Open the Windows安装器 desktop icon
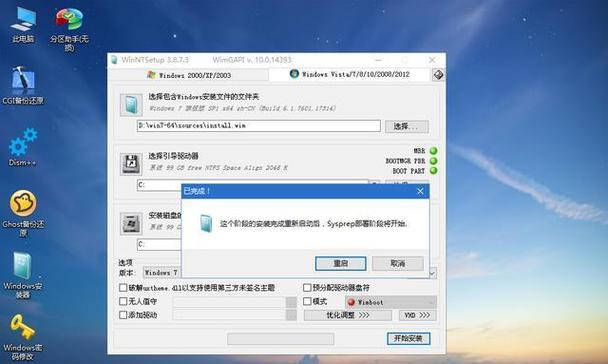This screenshot has height=364, width=608. pos(23,274)
